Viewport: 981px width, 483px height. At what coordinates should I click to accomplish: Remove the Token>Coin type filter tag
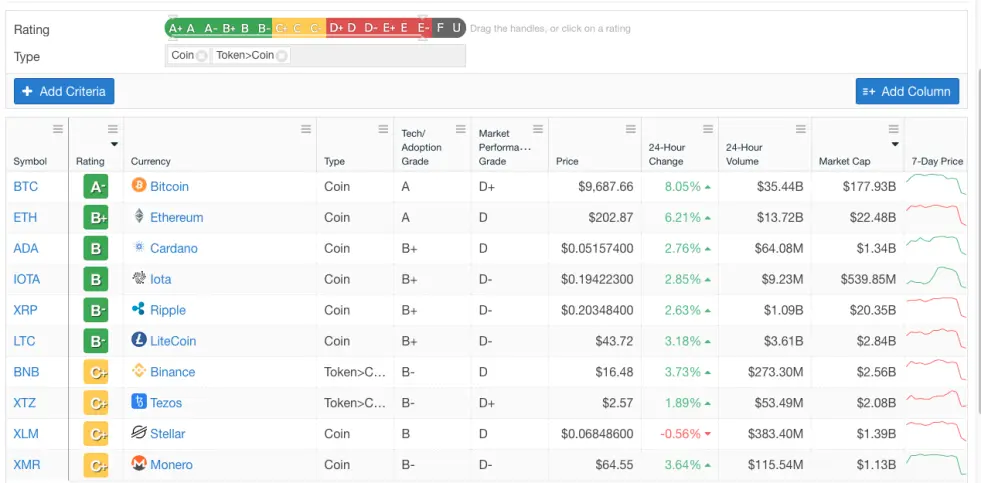282,56
